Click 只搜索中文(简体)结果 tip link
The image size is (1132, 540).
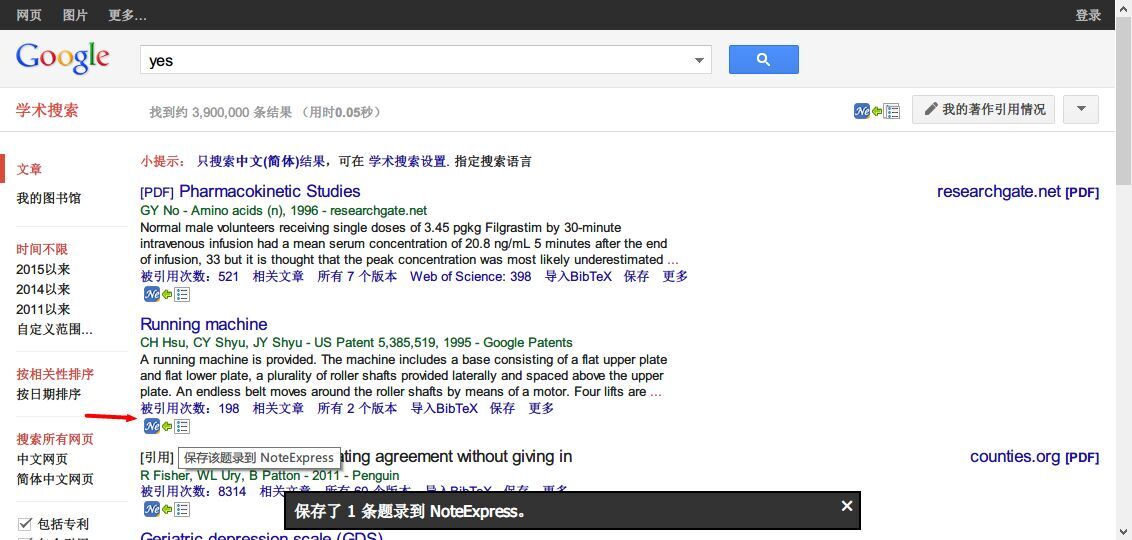coord(261,162)
